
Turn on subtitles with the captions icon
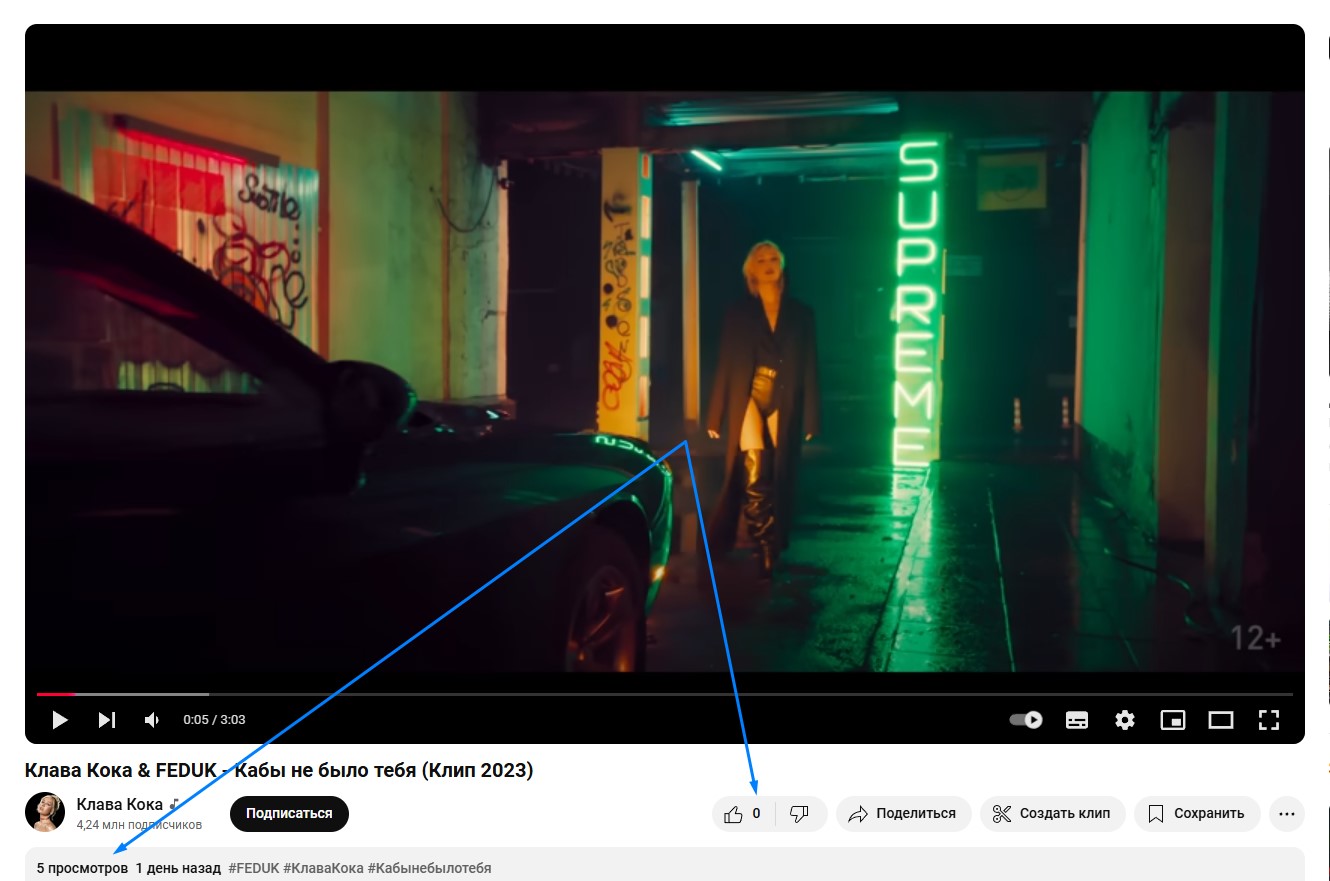point(1077,719)
